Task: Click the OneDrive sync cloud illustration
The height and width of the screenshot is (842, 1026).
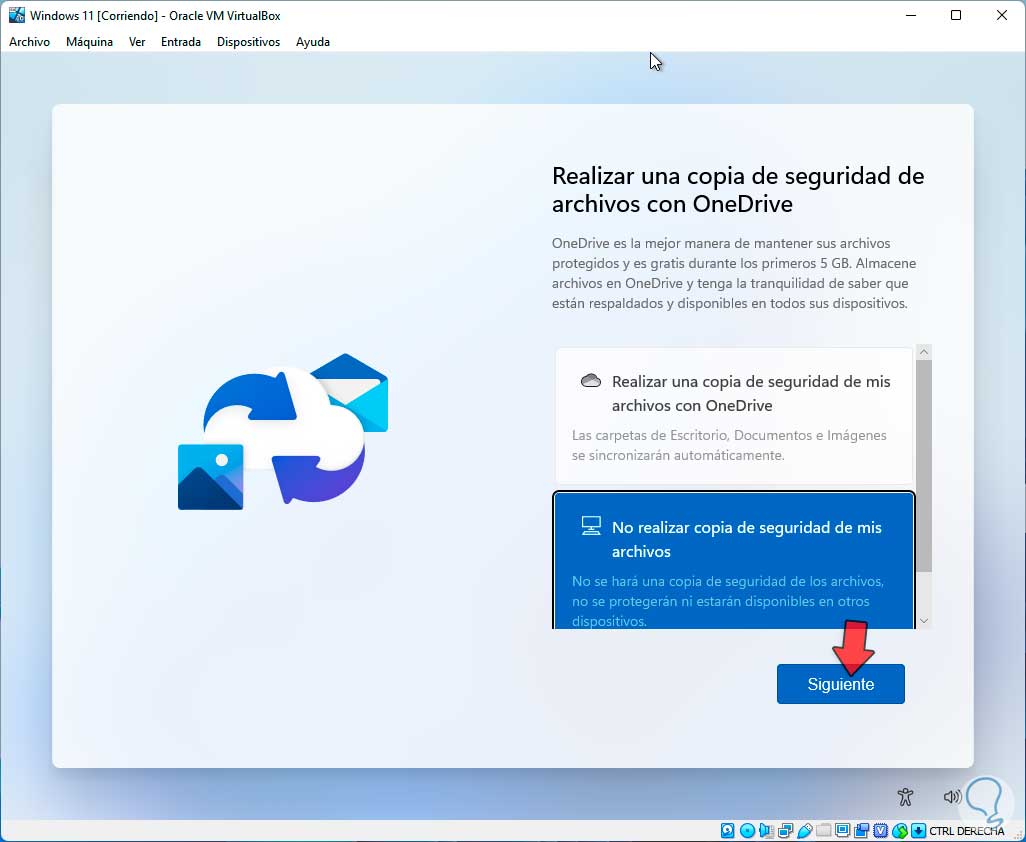Action: point(283,432)
